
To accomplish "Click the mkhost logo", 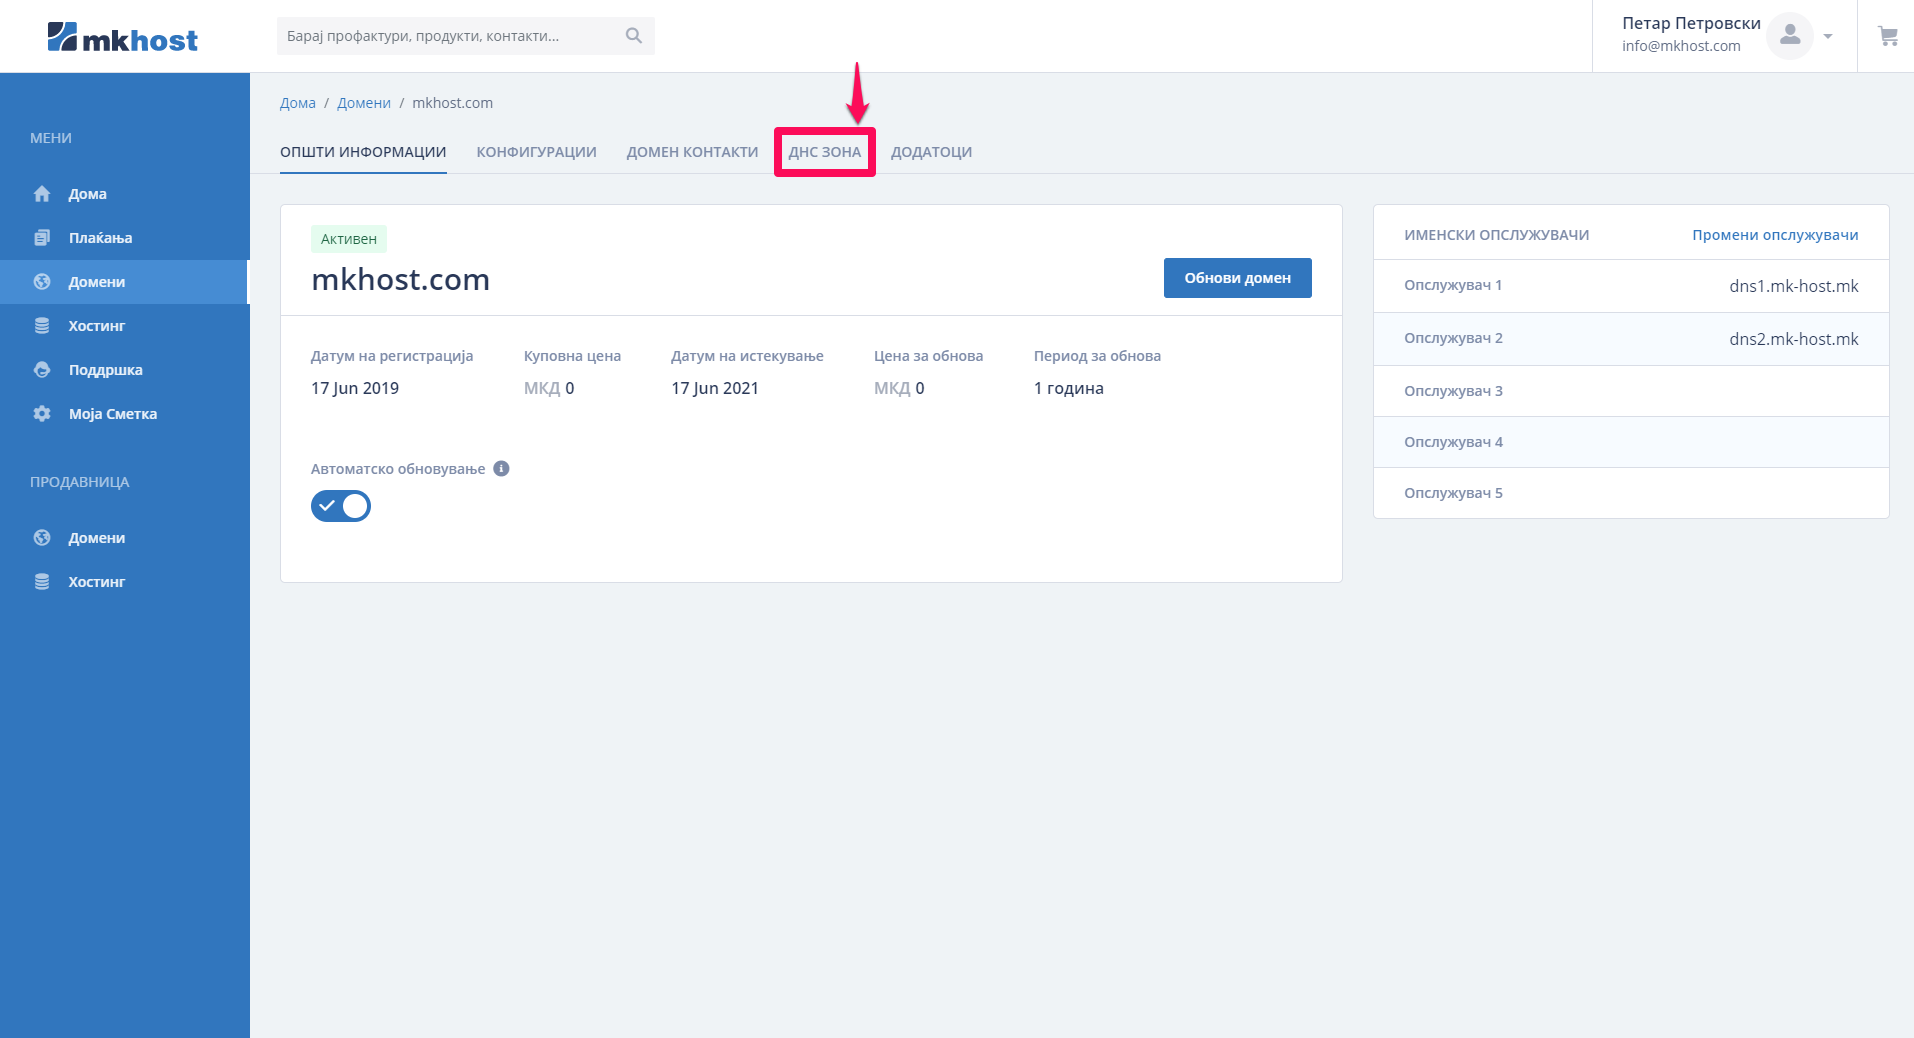I will (x=122, y=38).
